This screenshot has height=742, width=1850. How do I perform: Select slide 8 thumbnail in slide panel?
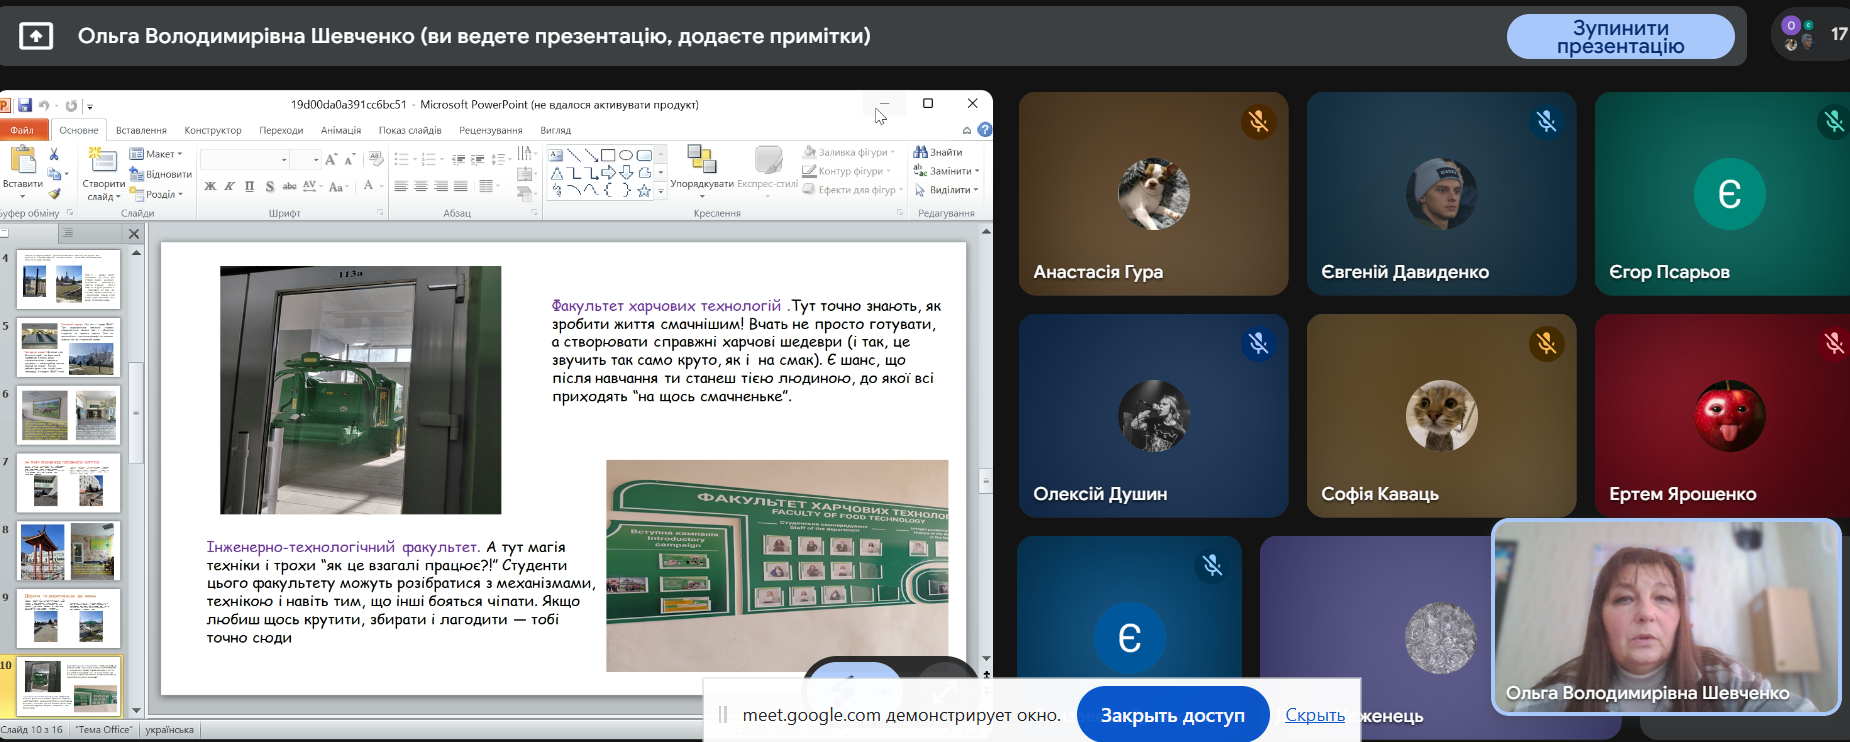[68, 551]
